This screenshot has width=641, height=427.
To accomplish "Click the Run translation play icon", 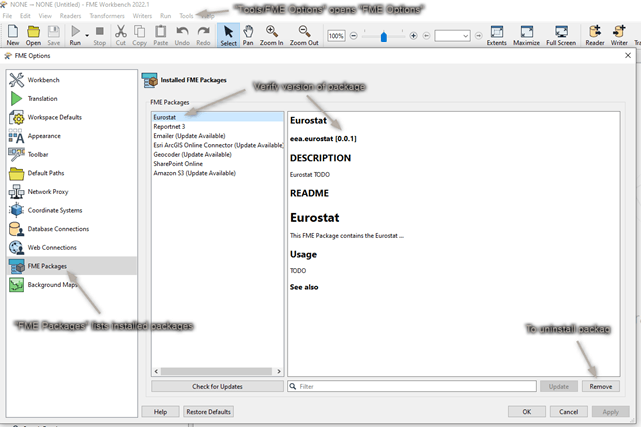I will pos(73,34).
